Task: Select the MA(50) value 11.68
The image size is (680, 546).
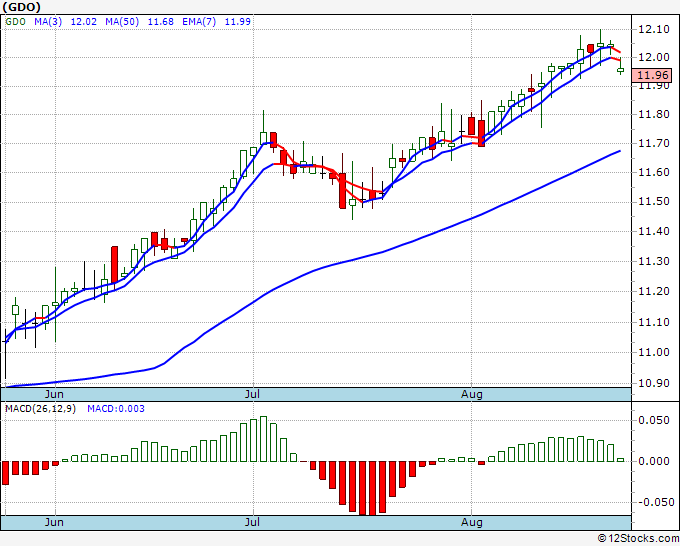Action: (x=160, y=21)
